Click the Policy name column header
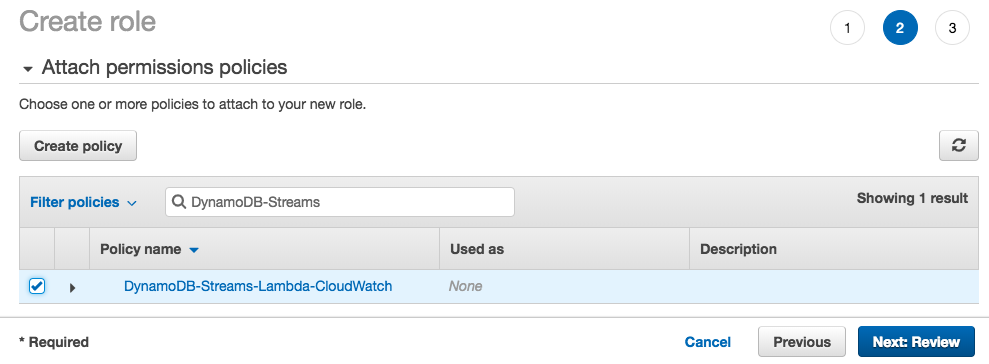Viewport: 989px width, 364px height. point(141,249)
